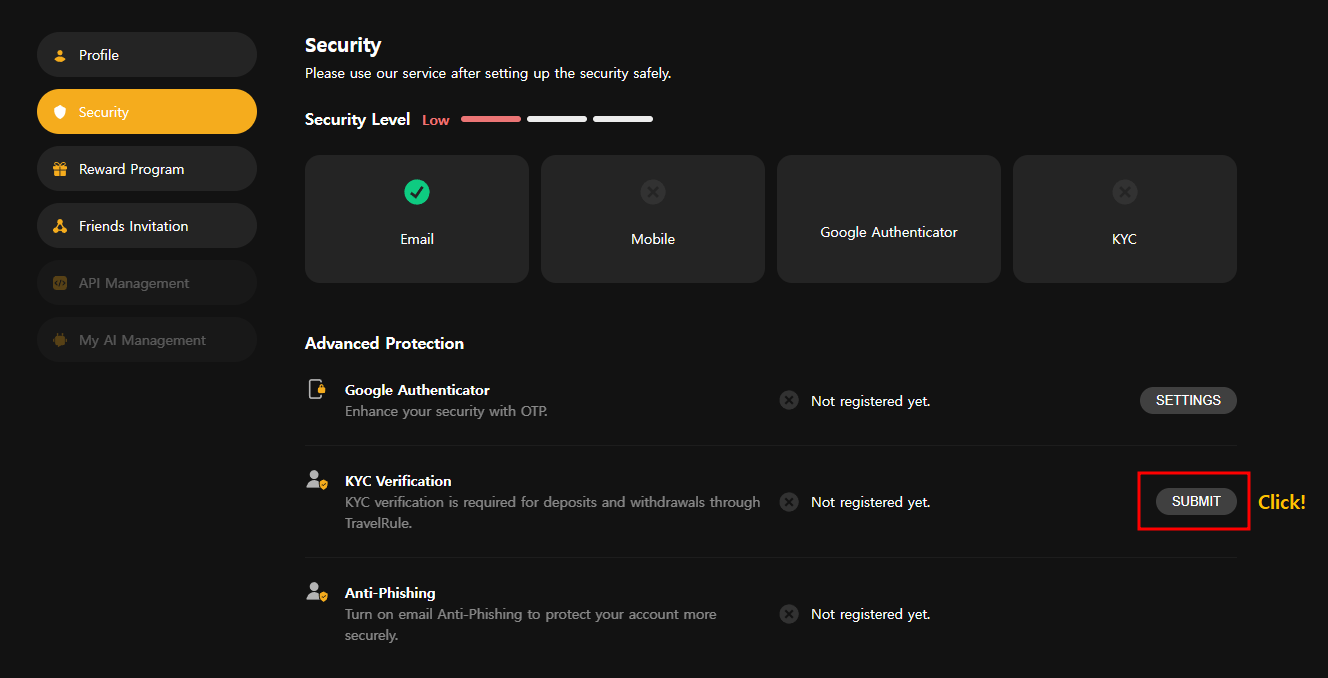Click the 'Anti-Phishing' title
This screenshot has width=1328, height=678.
[x=390, y=593]
